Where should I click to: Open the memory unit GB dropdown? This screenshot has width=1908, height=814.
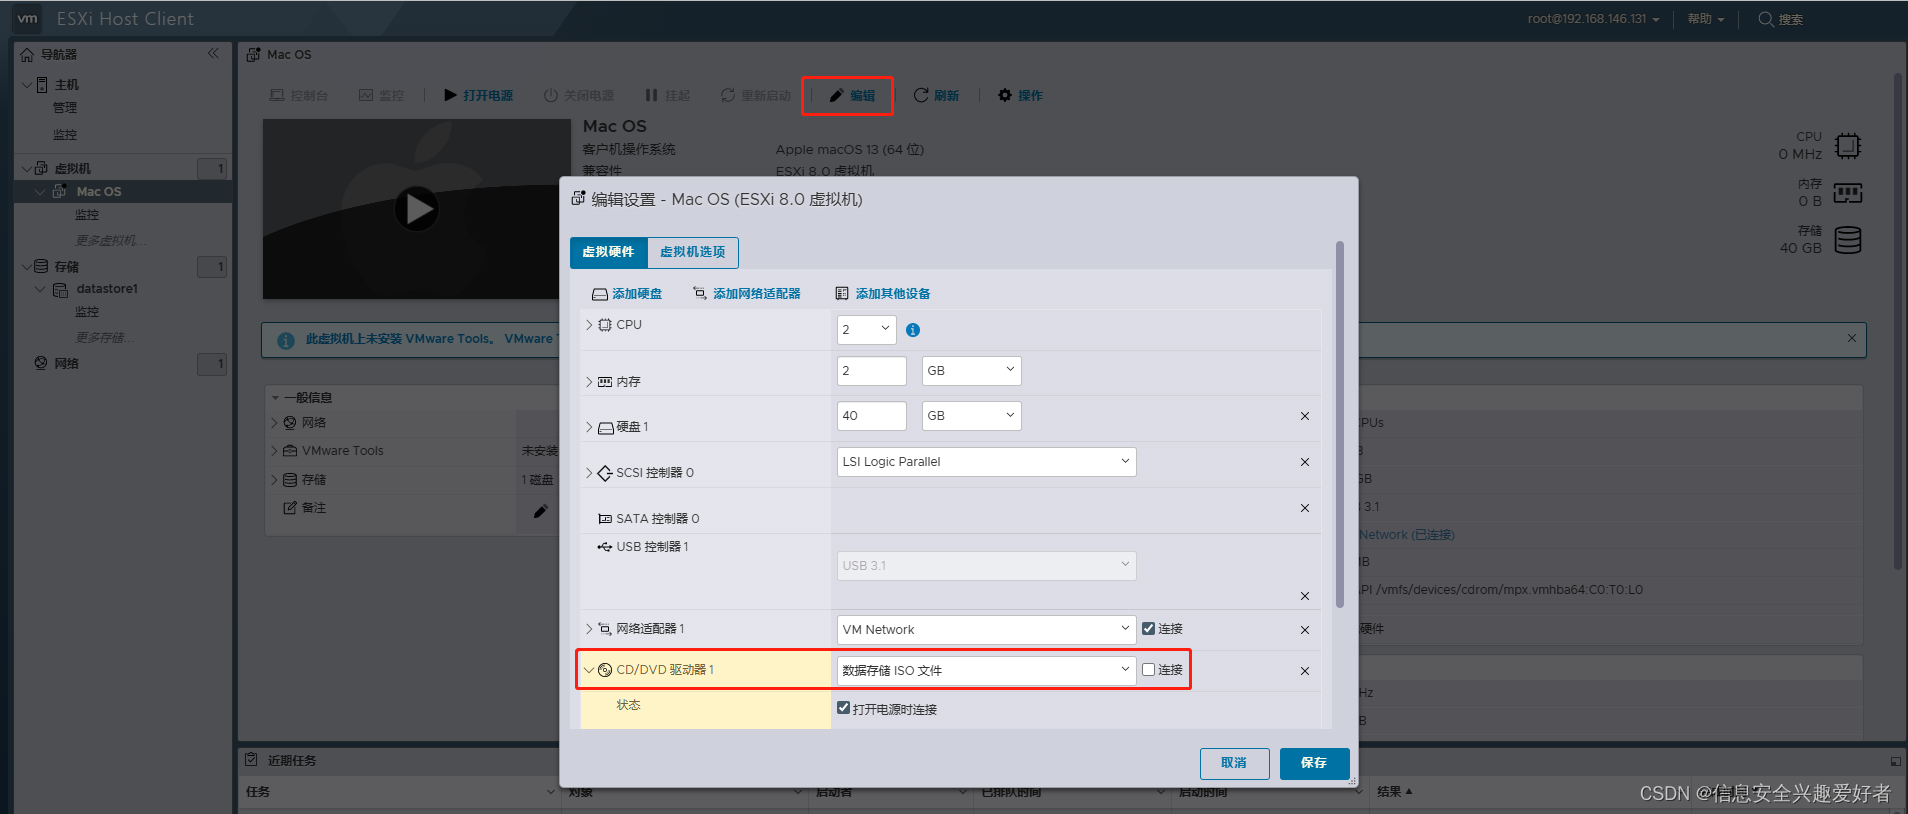tap(971, 370)
